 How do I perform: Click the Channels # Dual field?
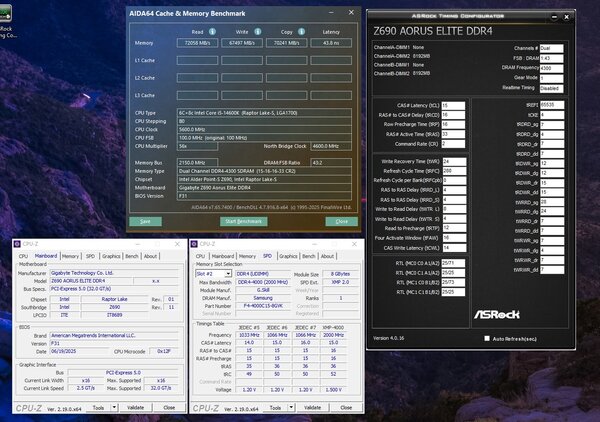(551, 48)
